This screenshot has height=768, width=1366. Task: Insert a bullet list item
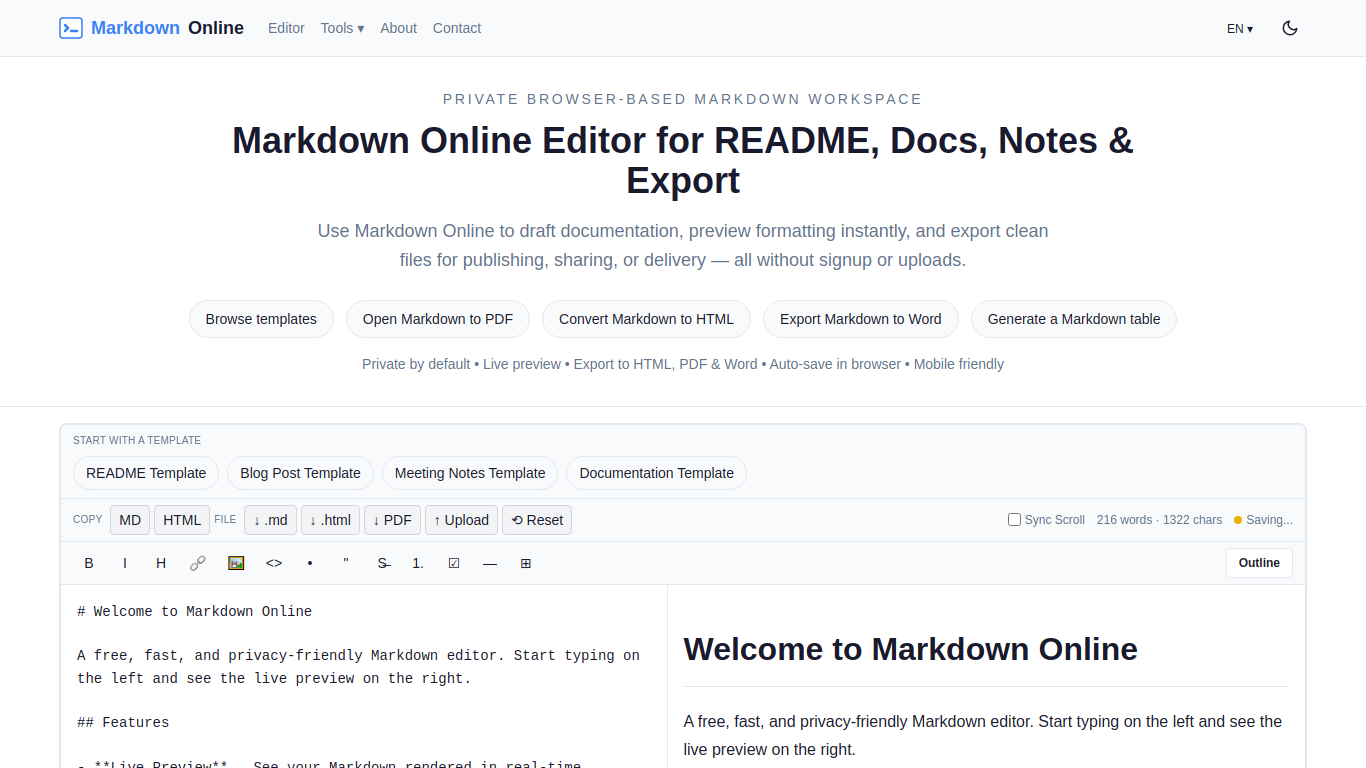pyautogui.click(x=310, y=563)
